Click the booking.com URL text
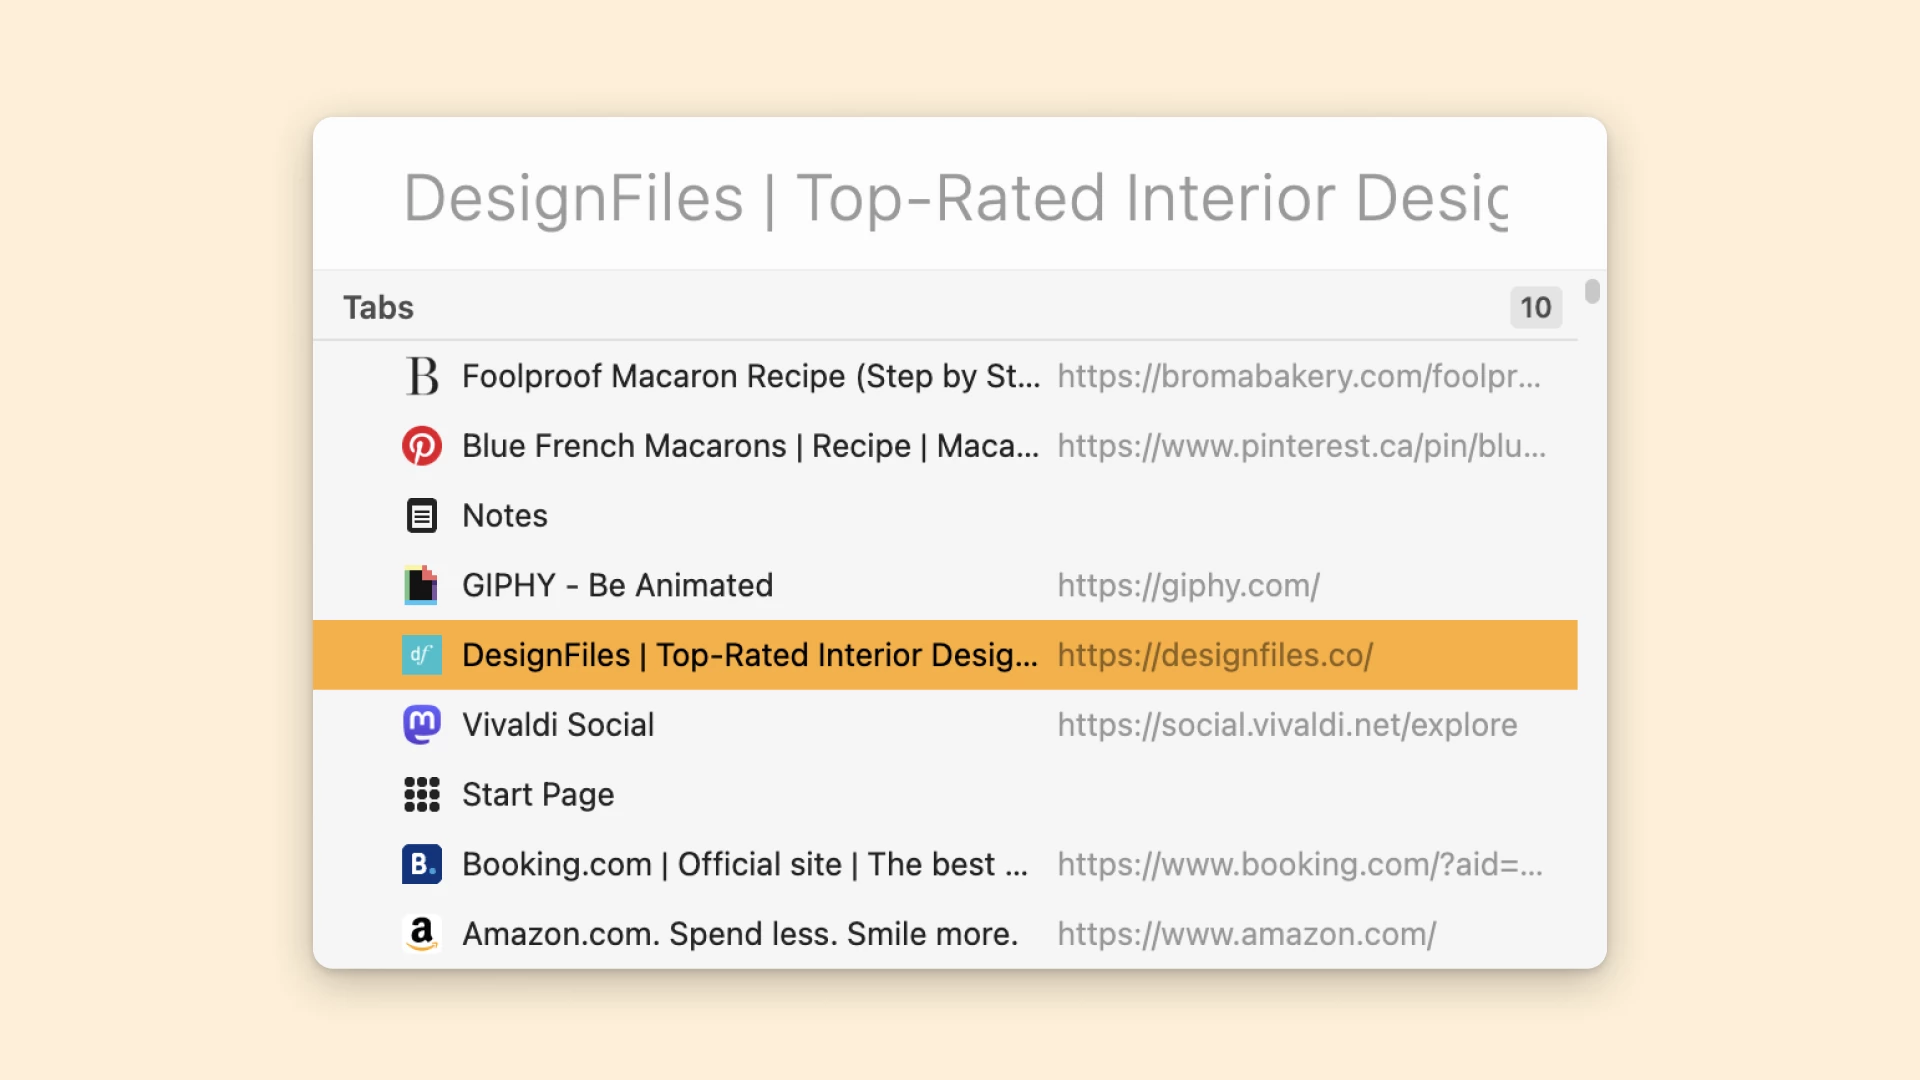The image size is (1920, 1080). point(1300,864)
